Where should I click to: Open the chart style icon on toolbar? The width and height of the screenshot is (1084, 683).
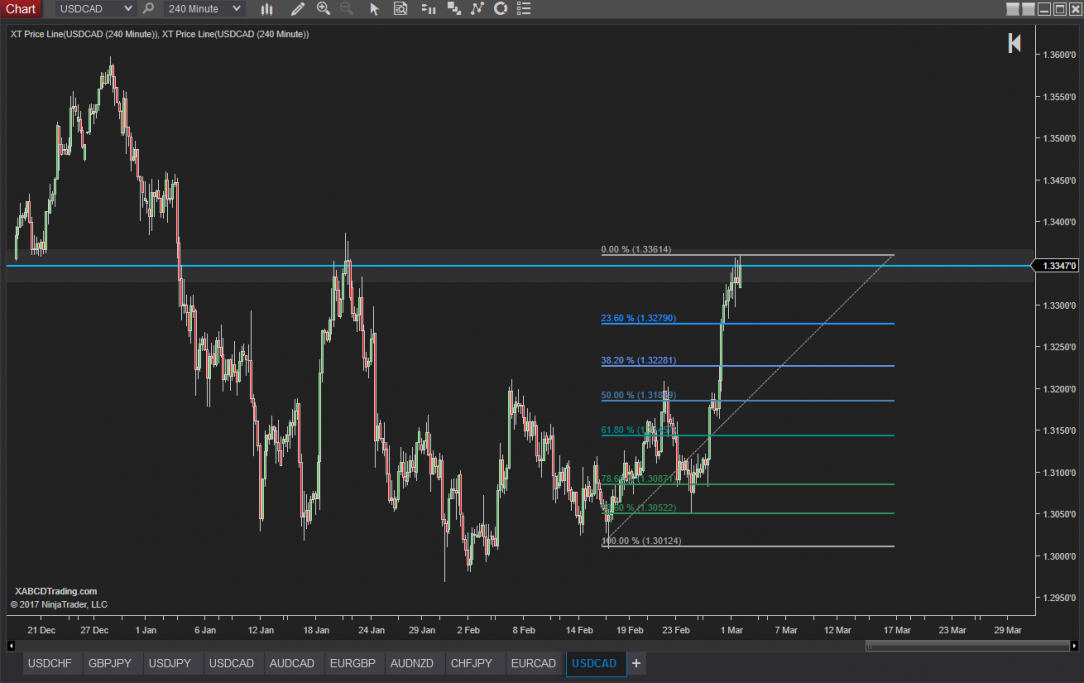click(267, 9)
